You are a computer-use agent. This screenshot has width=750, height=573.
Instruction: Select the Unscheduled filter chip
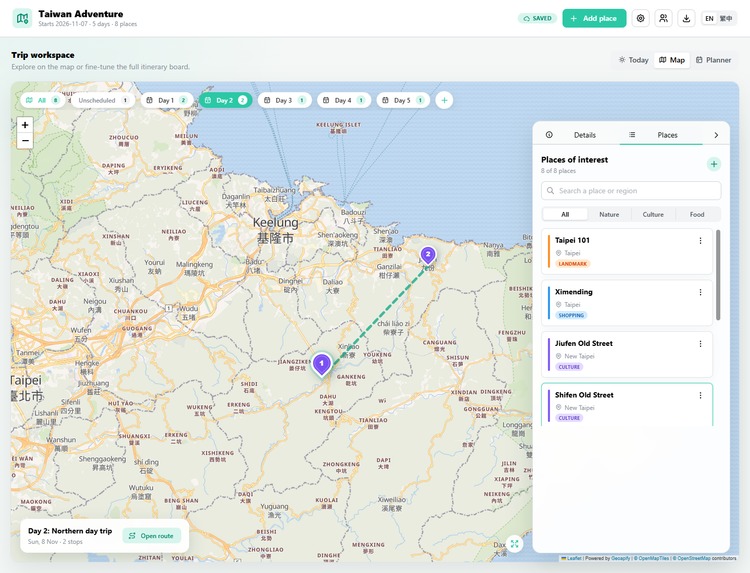pyautogui.click(x=103, y=100)
